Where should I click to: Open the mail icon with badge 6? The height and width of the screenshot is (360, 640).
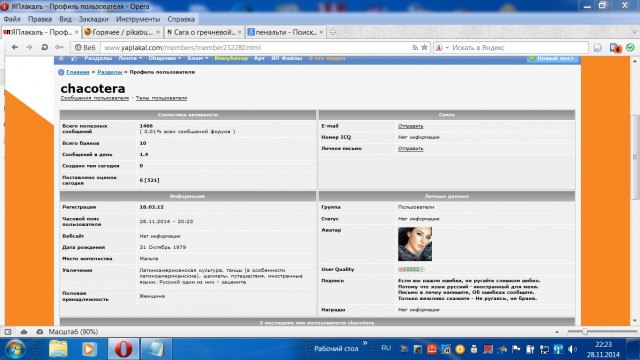pyautogui.click(x=615, y=48)
